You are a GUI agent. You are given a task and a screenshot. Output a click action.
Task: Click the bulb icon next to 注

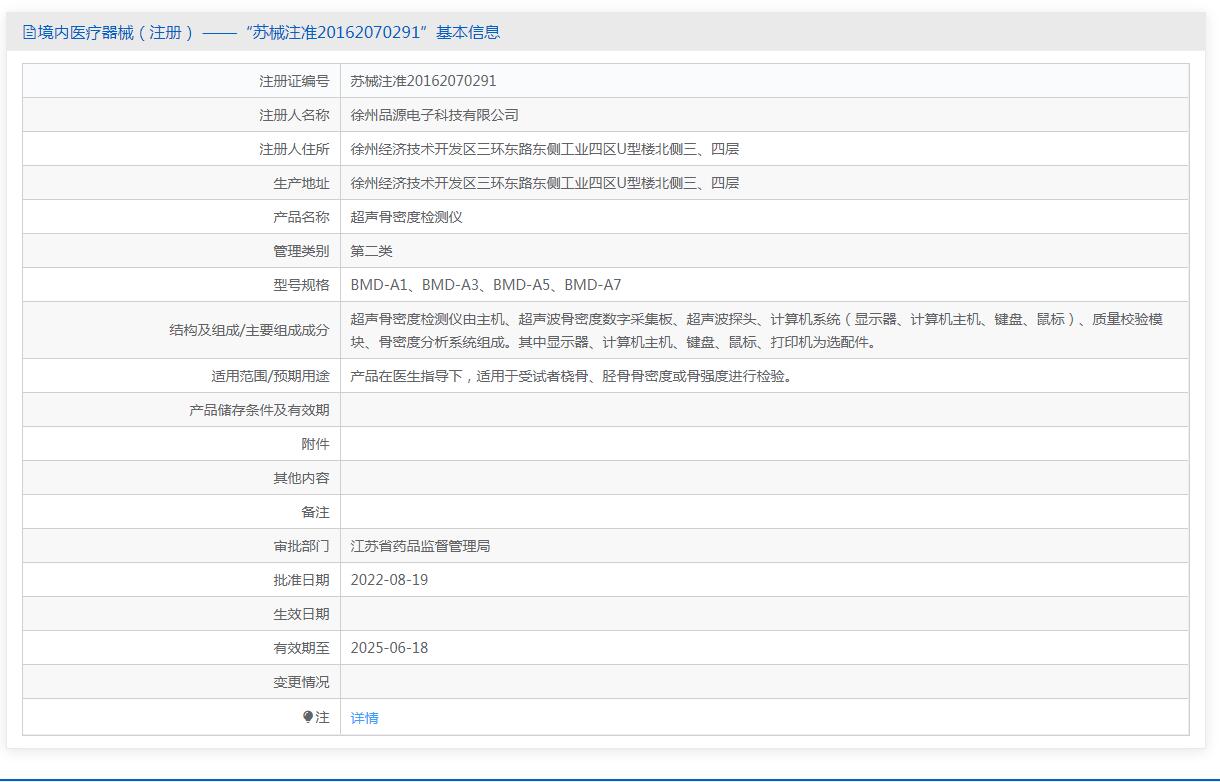tap(308, 717)
